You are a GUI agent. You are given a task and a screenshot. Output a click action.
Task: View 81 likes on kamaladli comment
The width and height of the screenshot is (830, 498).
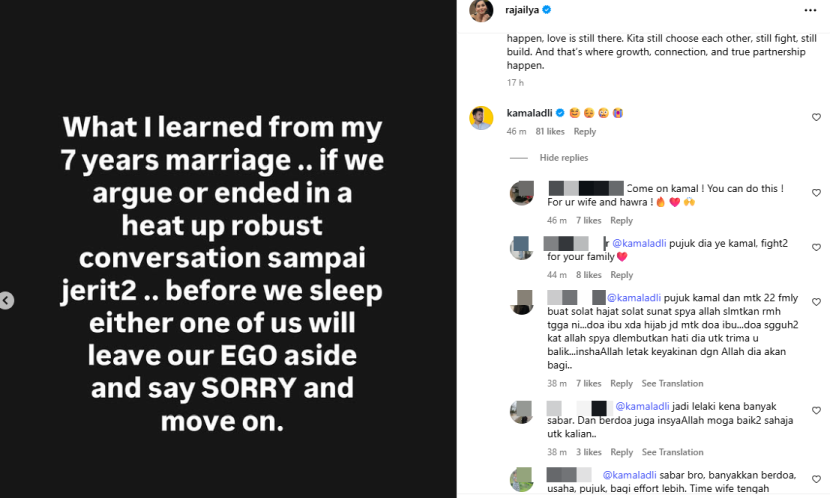[550, 132]
